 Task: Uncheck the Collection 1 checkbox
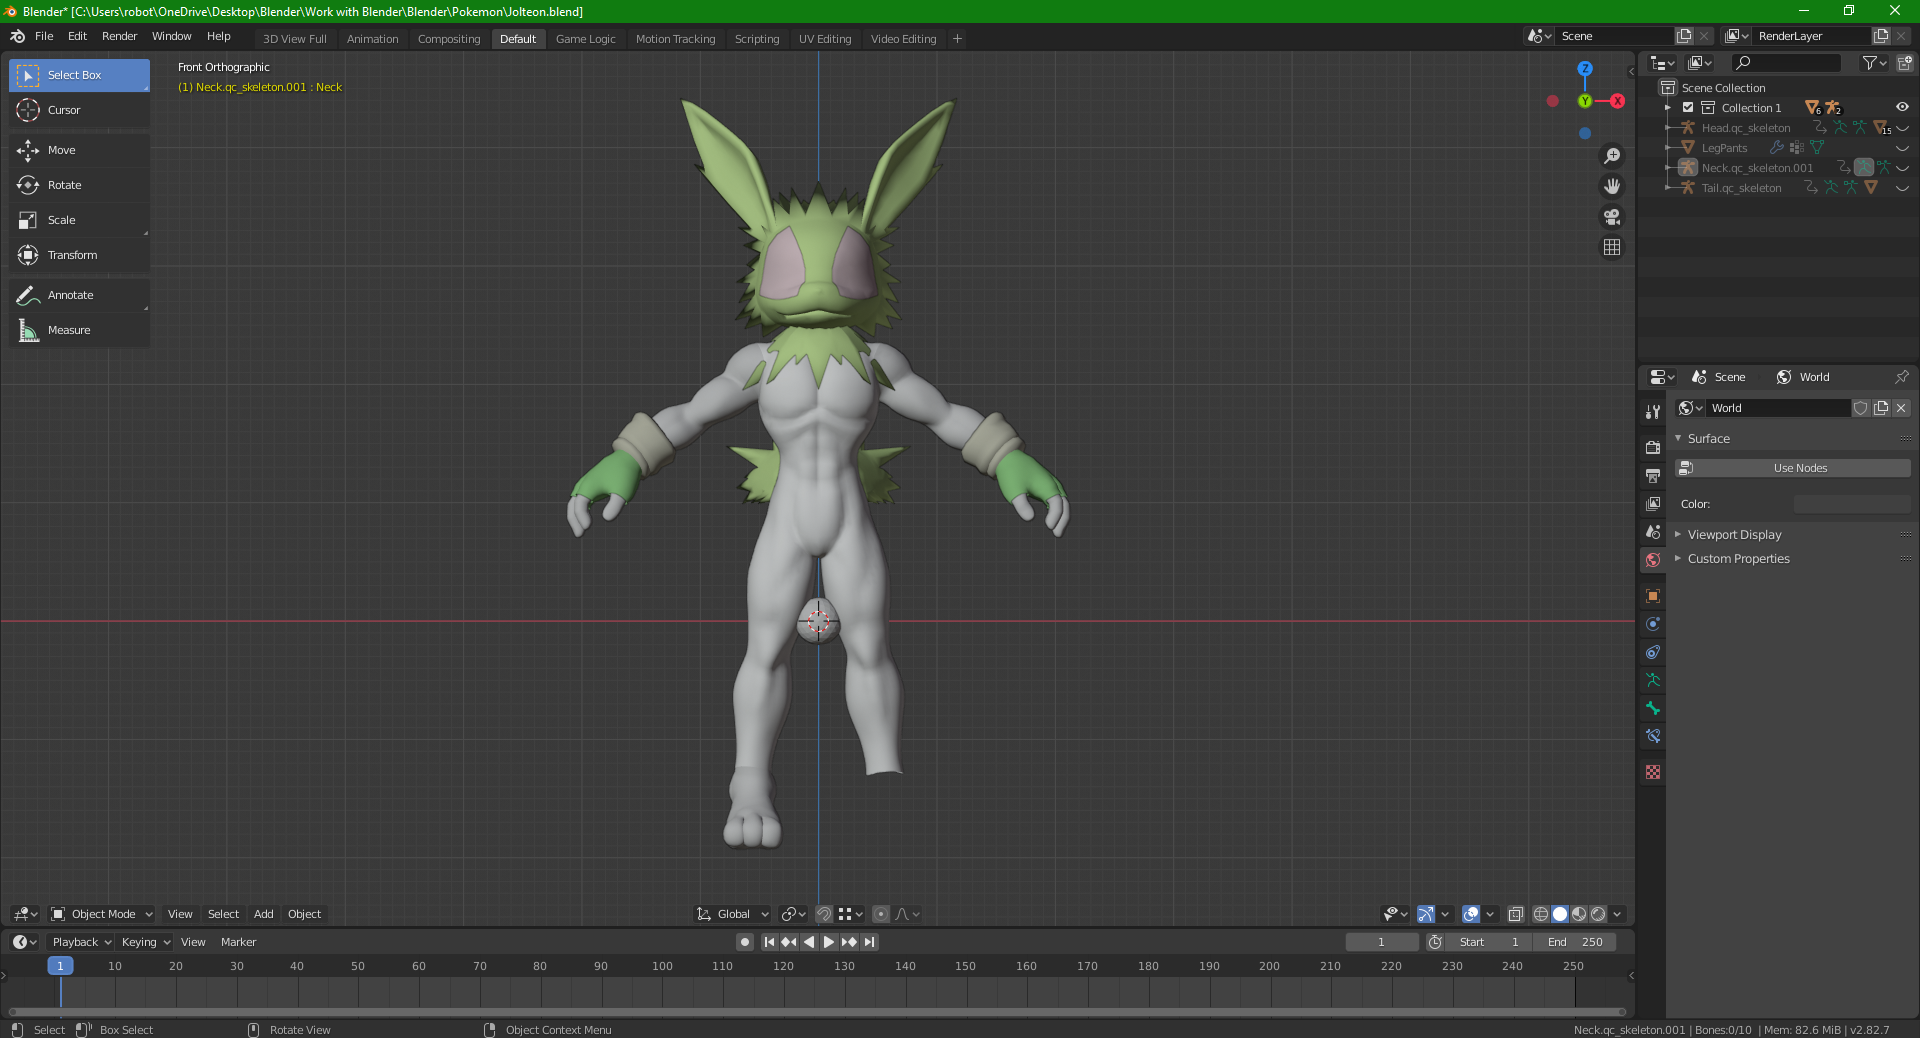[x=1688, y=108]
